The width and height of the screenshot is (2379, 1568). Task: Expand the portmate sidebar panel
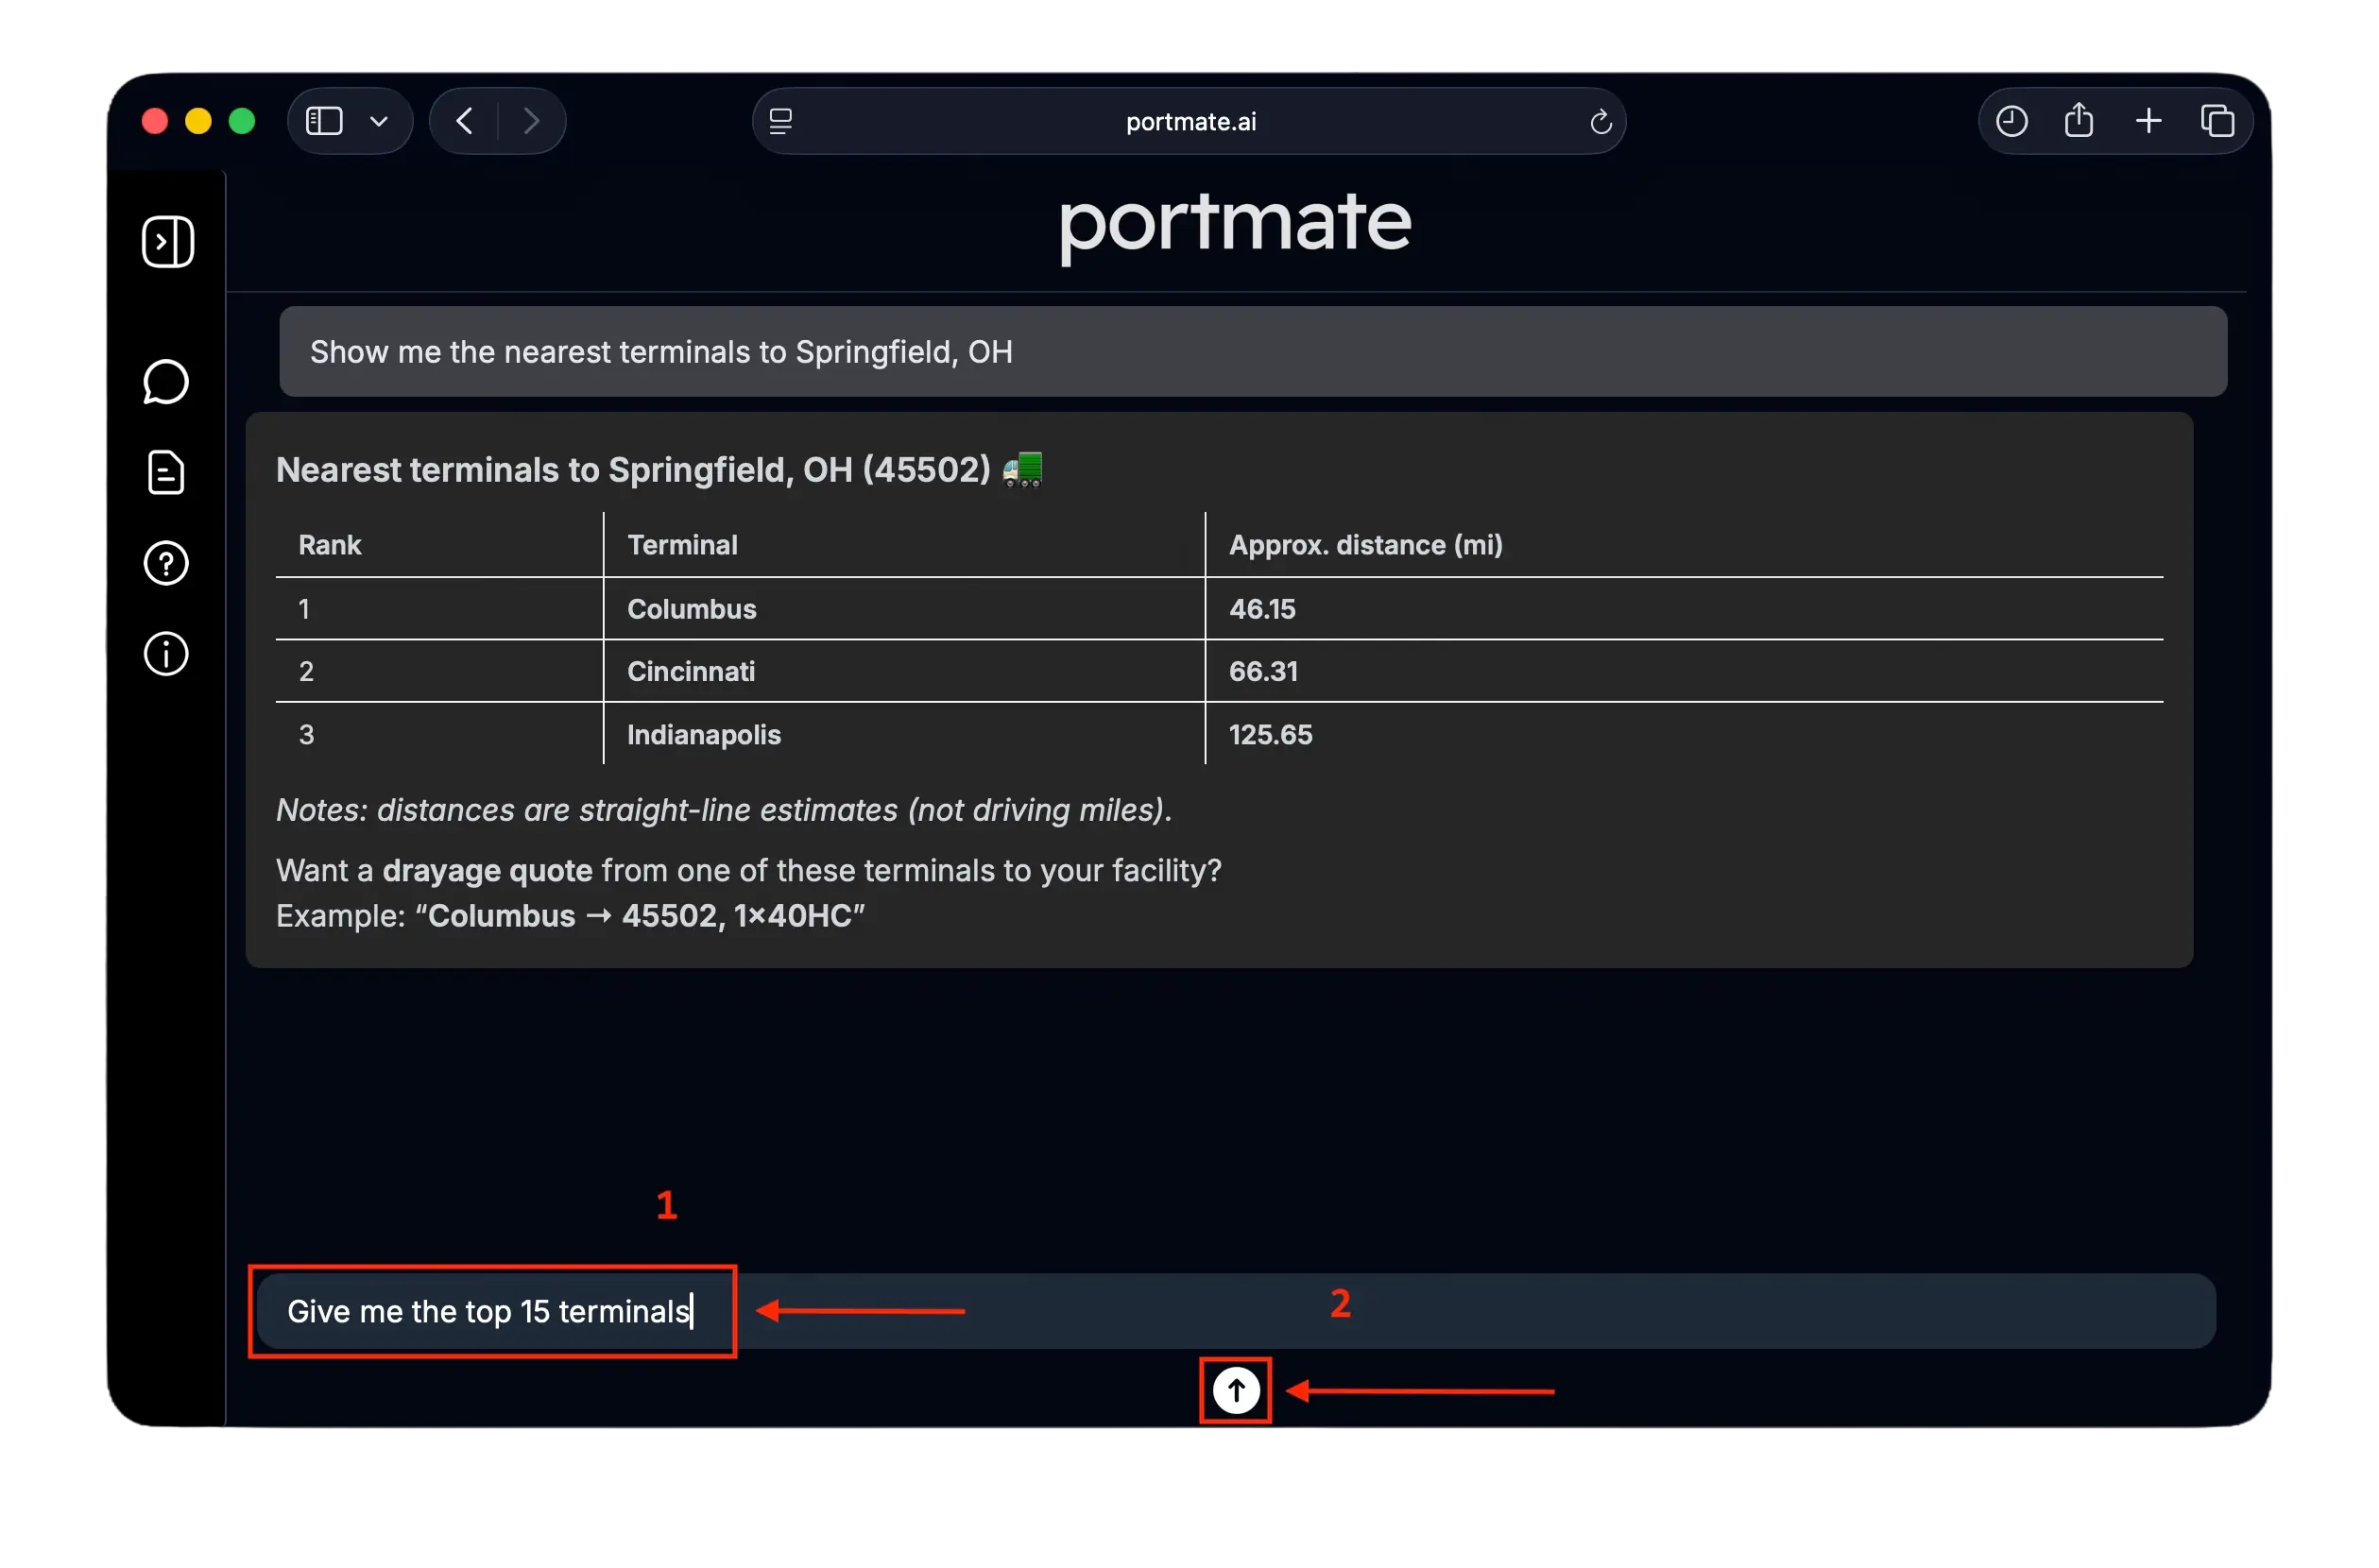pos(168,241)
